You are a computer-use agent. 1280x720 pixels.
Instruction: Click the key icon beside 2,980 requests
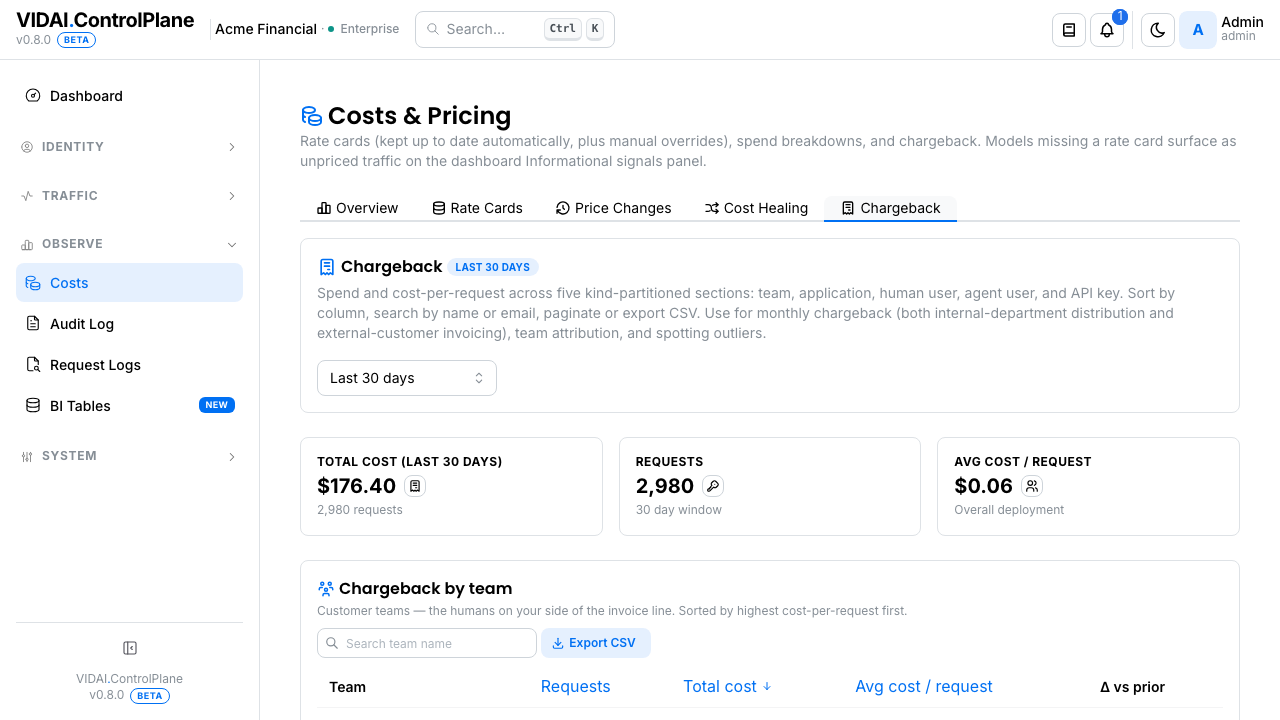[x=713, y=486]
